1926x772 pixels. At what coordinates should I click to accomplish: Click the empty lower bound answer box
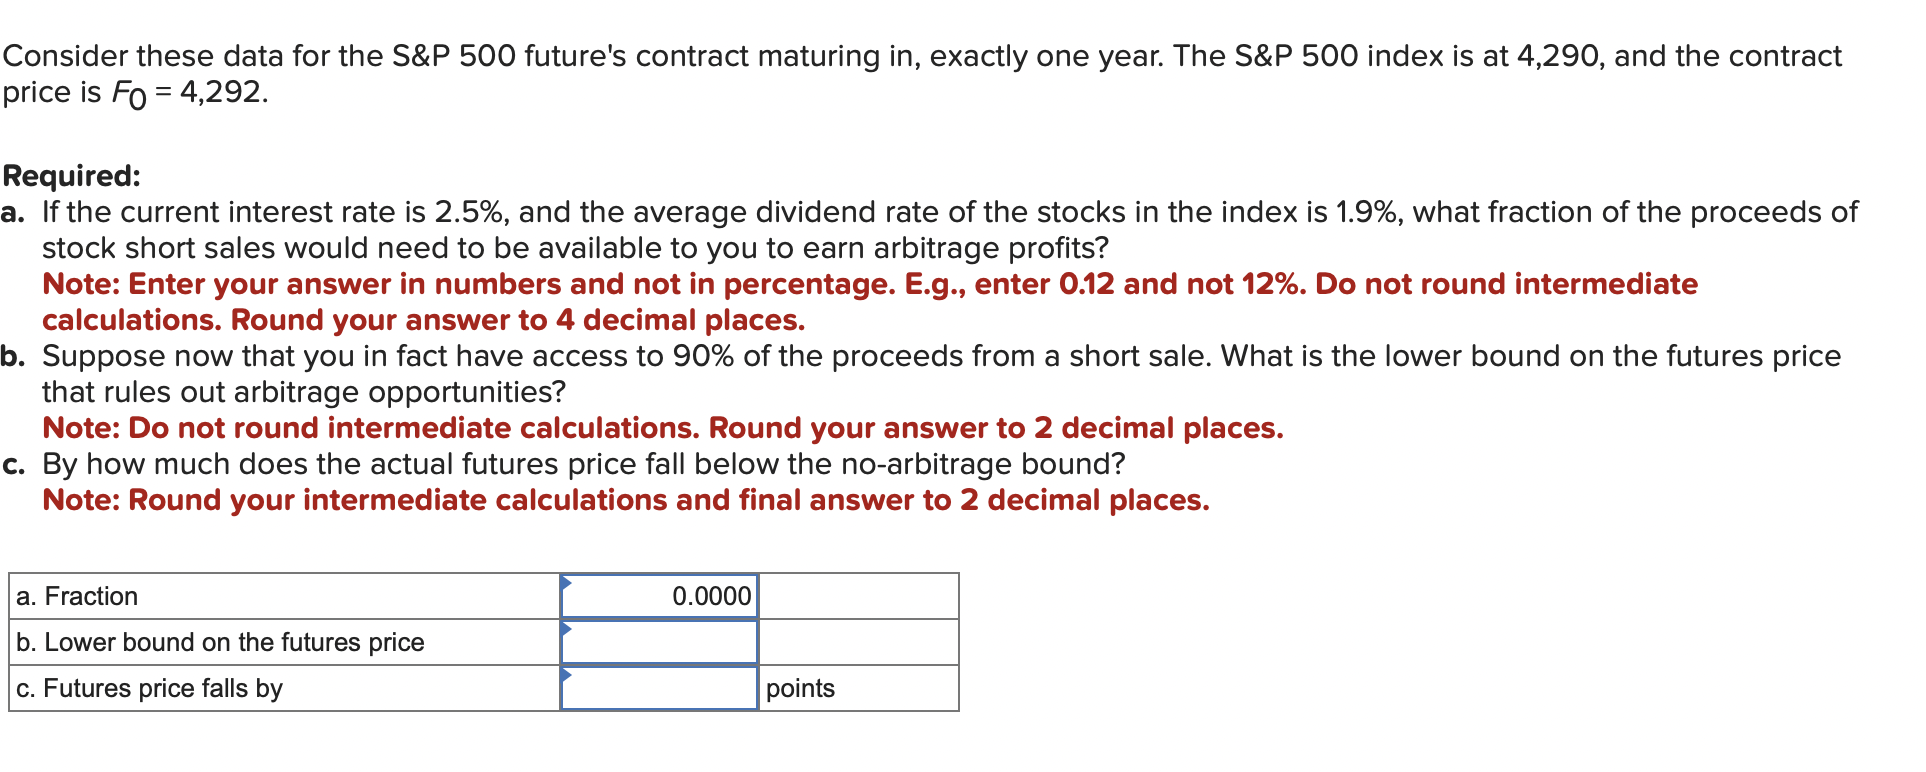pyautogui.click(x=660, y=642)
